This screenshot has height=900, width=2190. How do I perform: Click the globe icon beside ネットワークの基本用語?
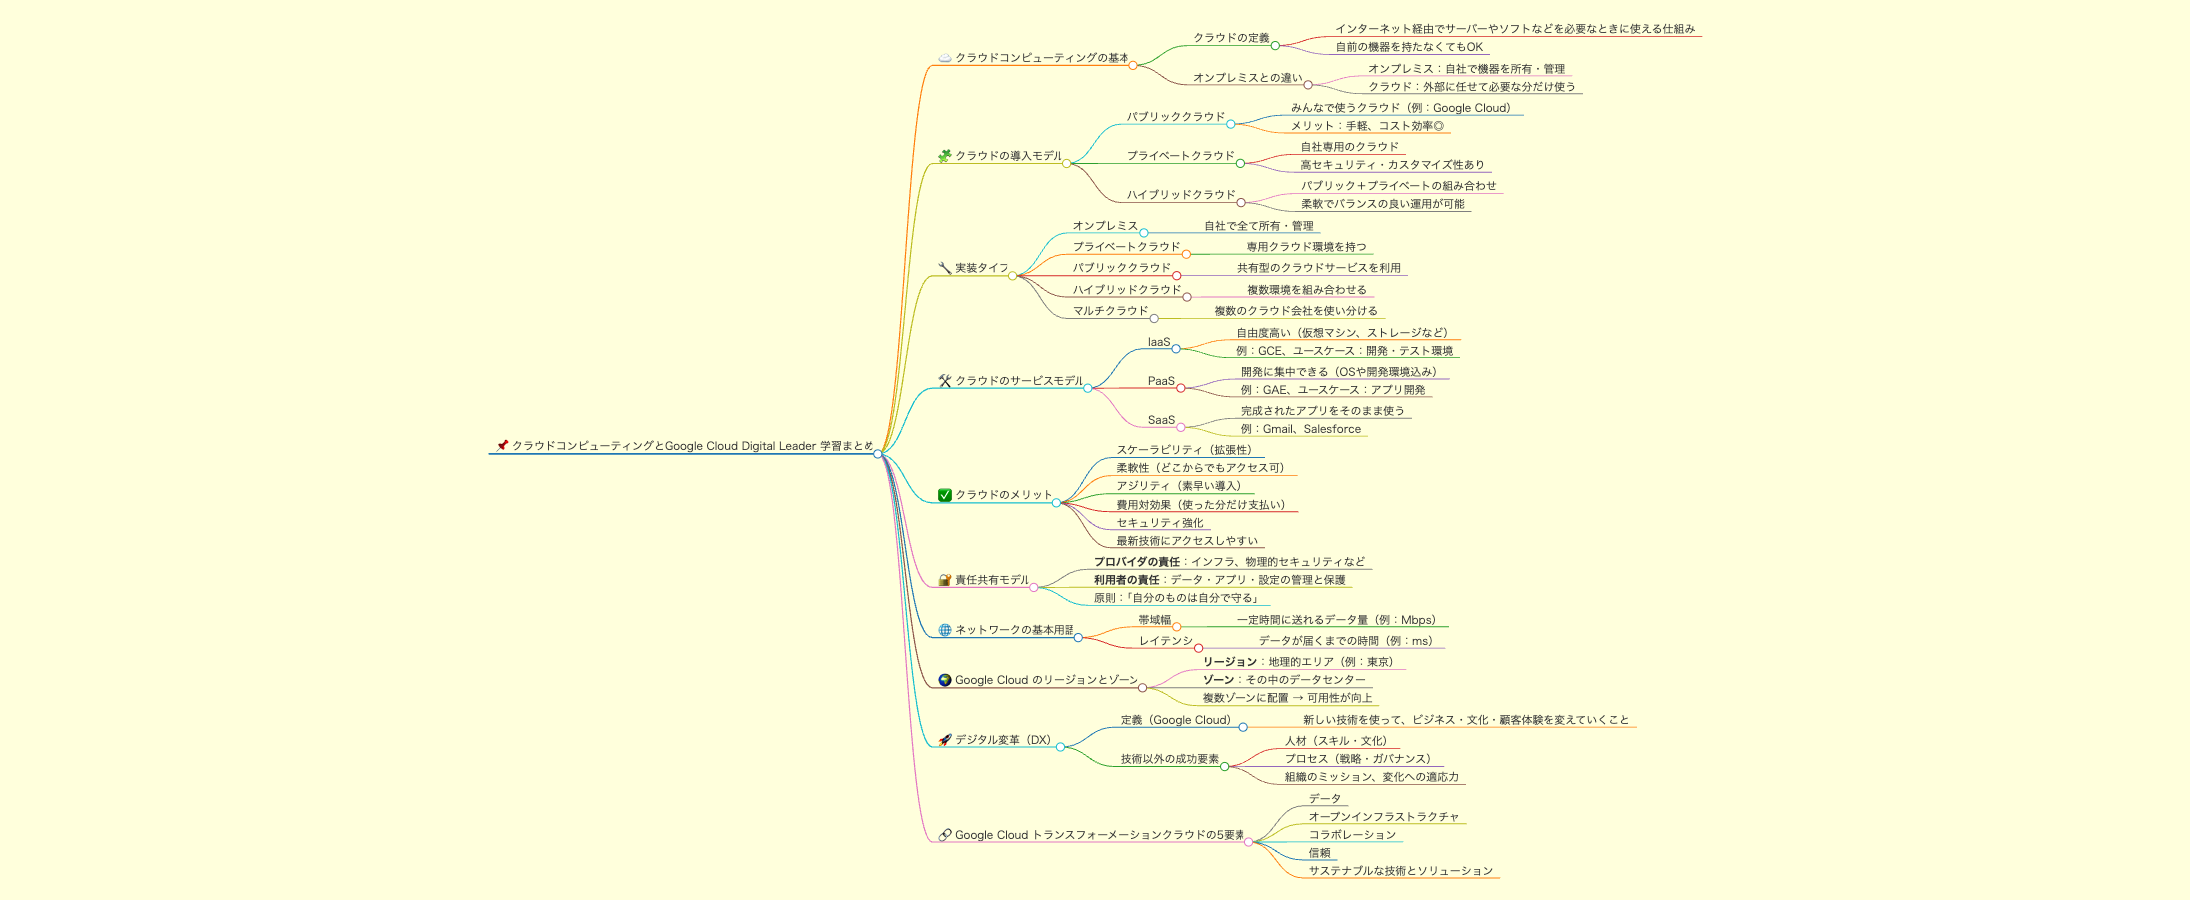coord(945,630)
